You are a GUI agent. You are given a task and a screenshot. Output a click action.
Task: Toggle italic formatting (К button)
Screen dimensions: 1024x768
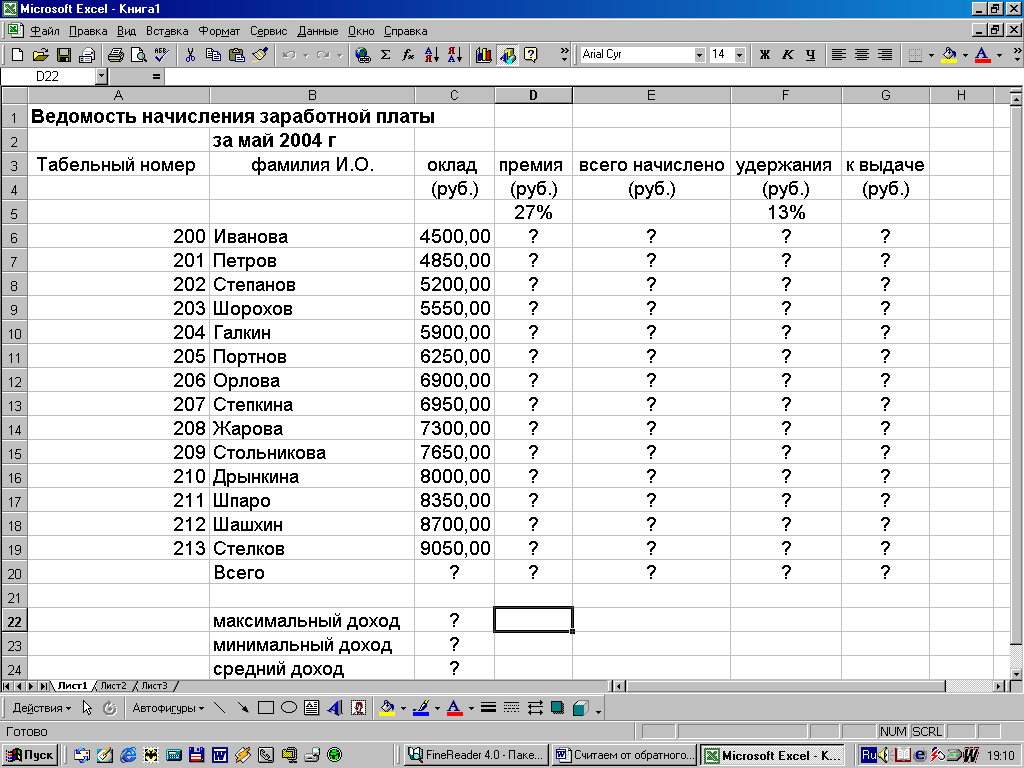pyautogui.click(x=788, y=55)
